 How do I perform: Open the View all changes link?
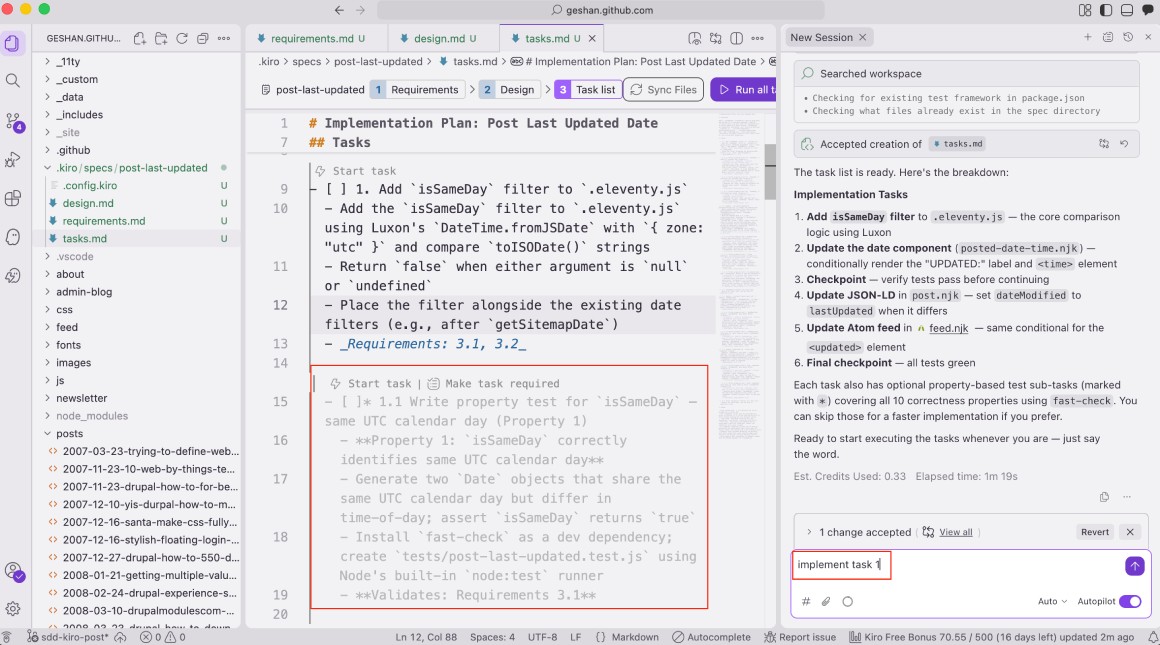tap(955, 532)
